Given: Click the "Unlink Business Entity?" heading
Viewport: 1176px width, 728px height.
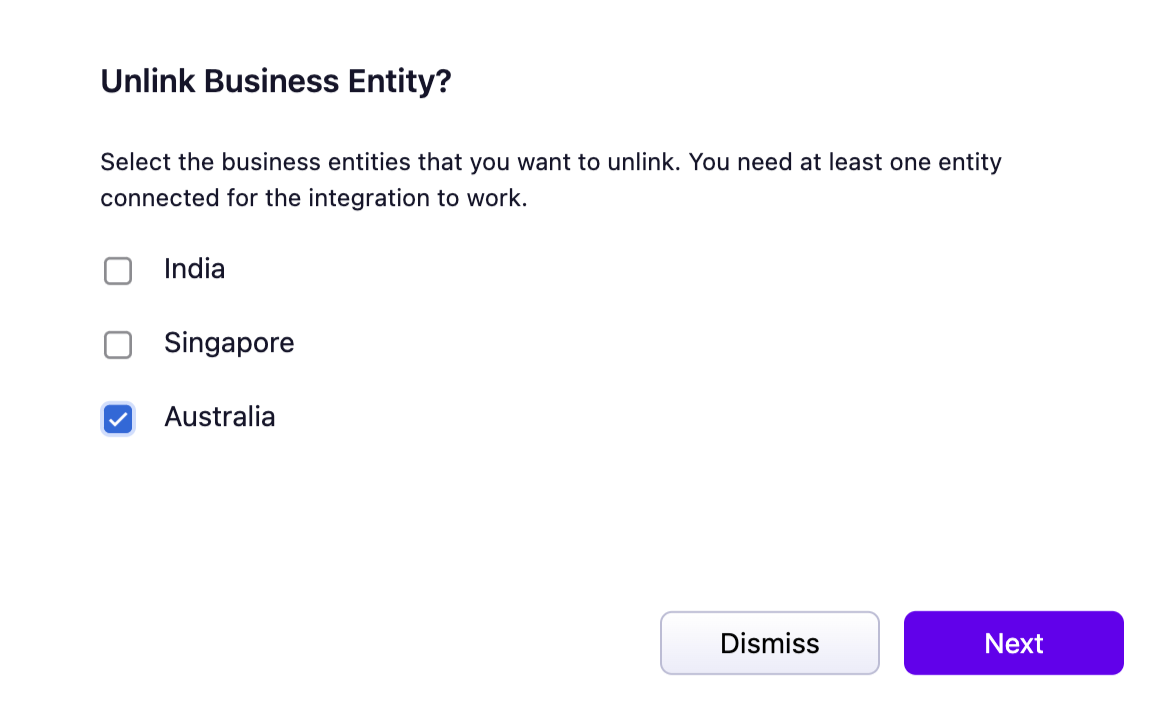Looking at the screenshot, I should tap(276, 82).
